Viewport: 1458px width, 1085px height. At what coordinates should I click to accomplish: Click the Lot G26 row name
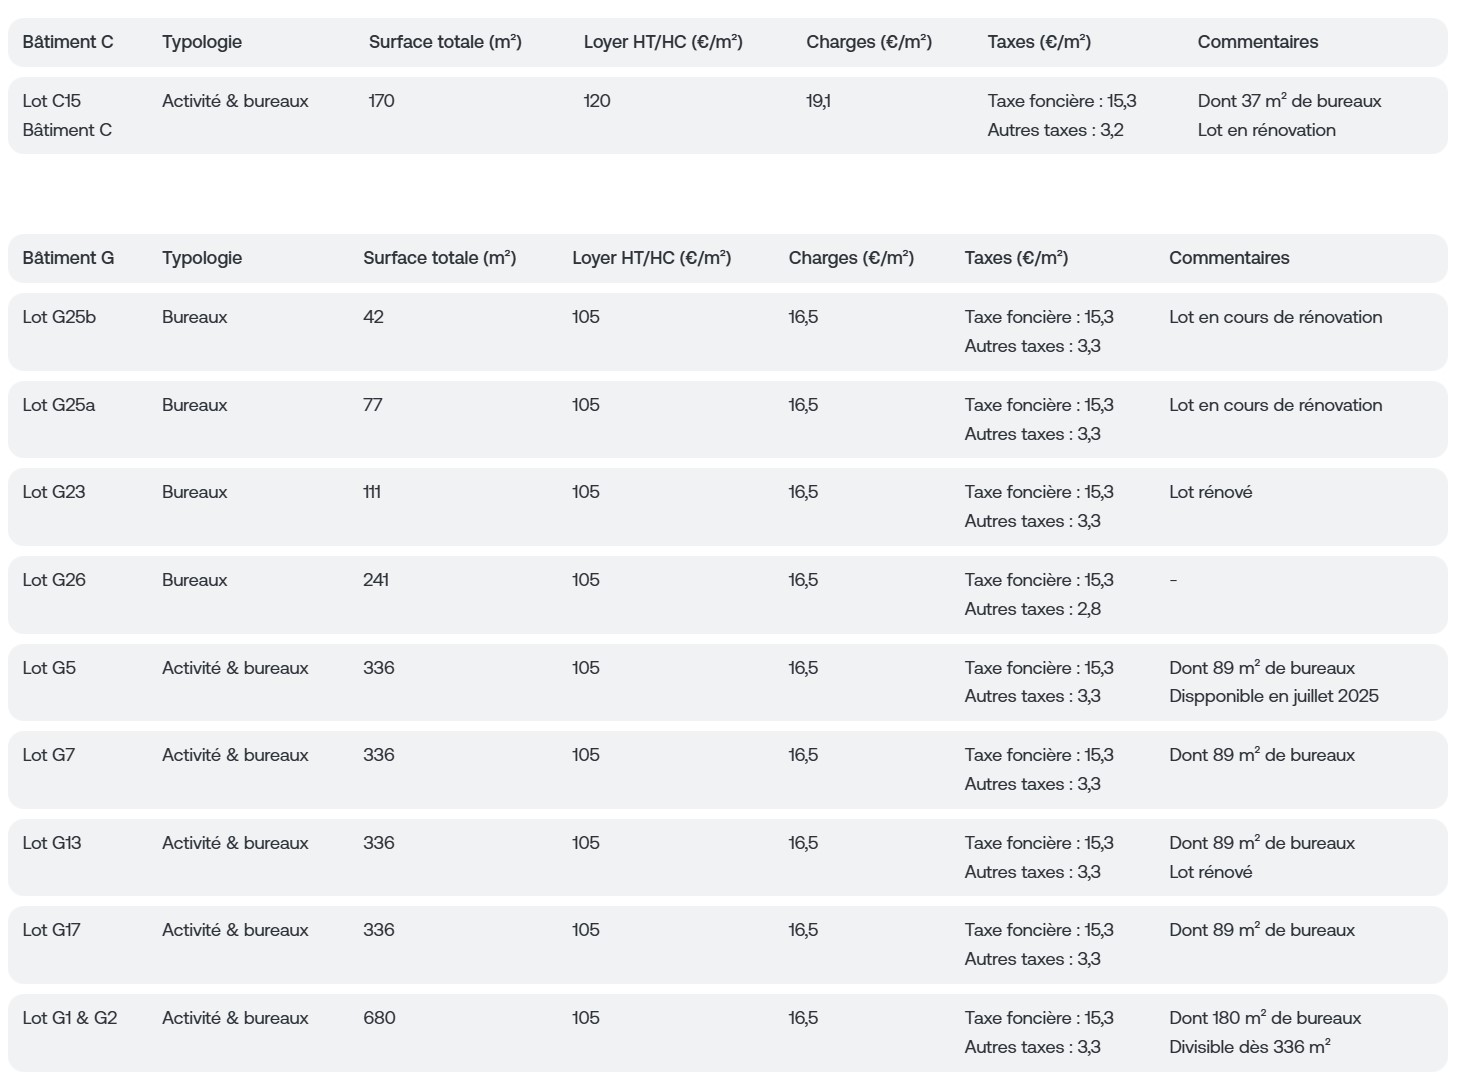point(54,580)
